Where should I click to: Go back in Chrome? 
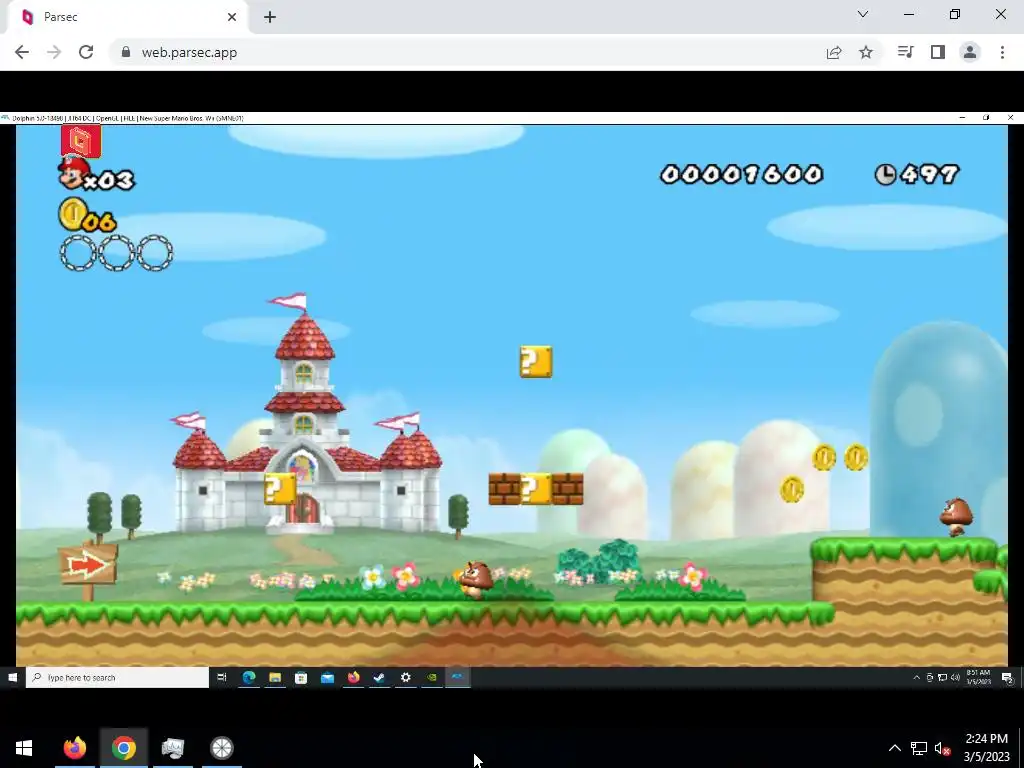coord(22,53)
